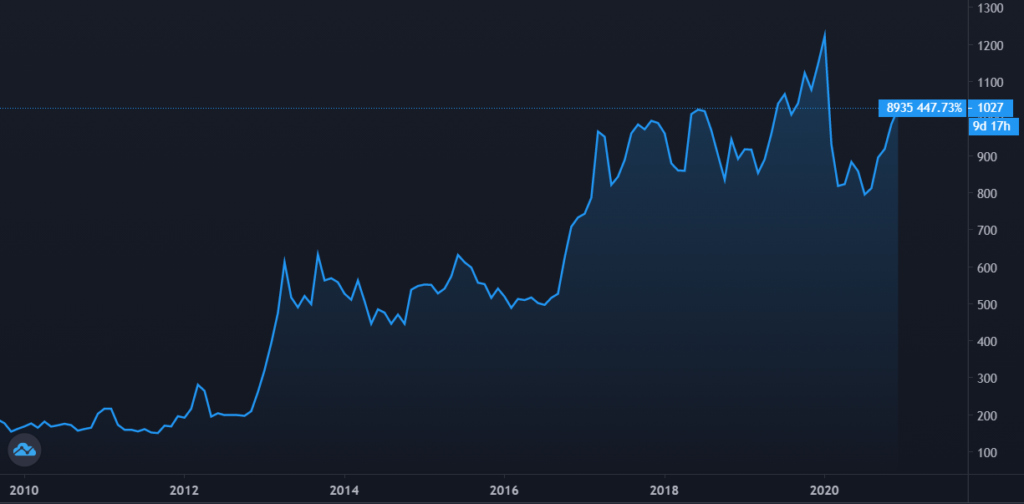This screenshot has height=504, width=1024.
Task: Click the TradingView cloud logo icon
Action: (x=24, y=450)
